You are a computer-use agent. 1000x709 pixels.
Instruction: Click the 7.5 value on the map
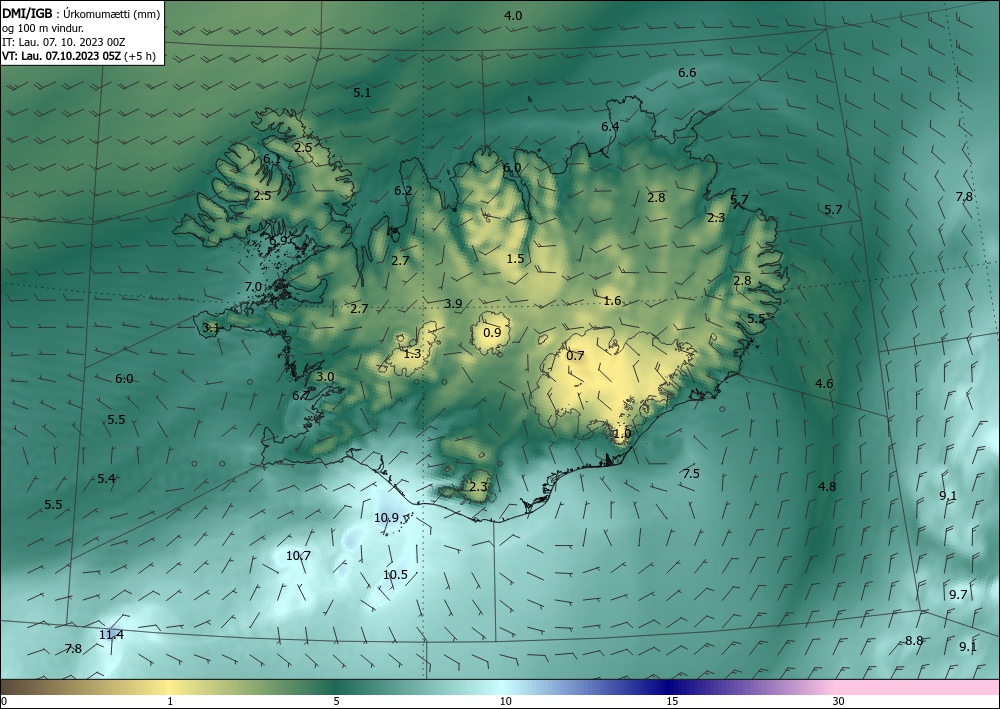tap(691, 473)
